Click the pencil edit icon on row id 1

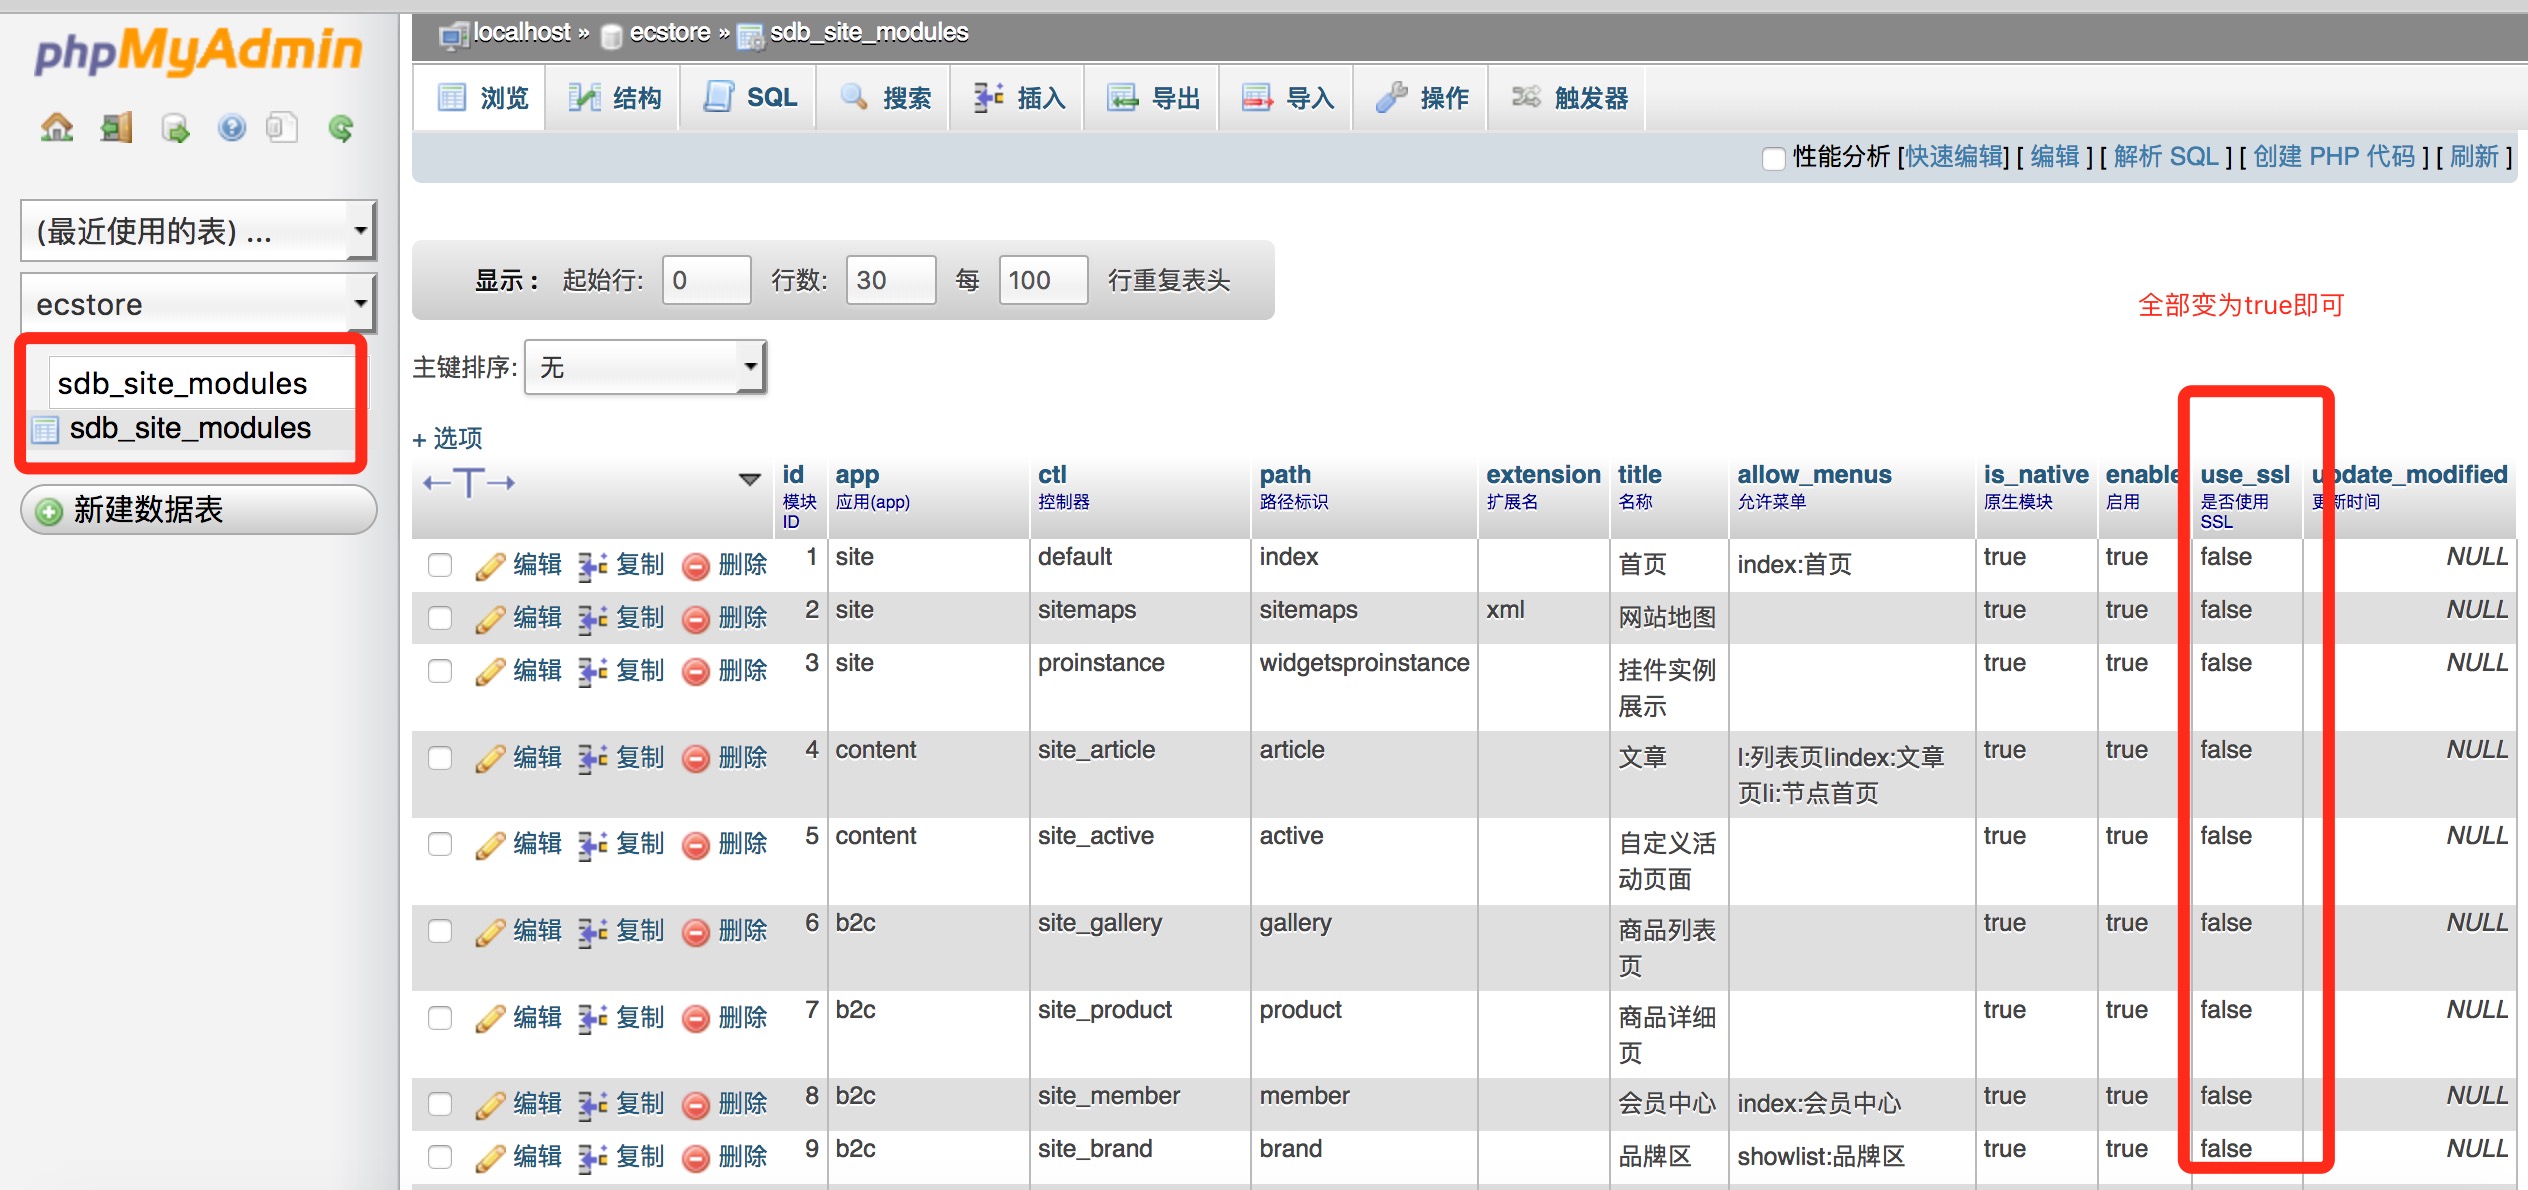pyautogui.click(x=490, y=564)
